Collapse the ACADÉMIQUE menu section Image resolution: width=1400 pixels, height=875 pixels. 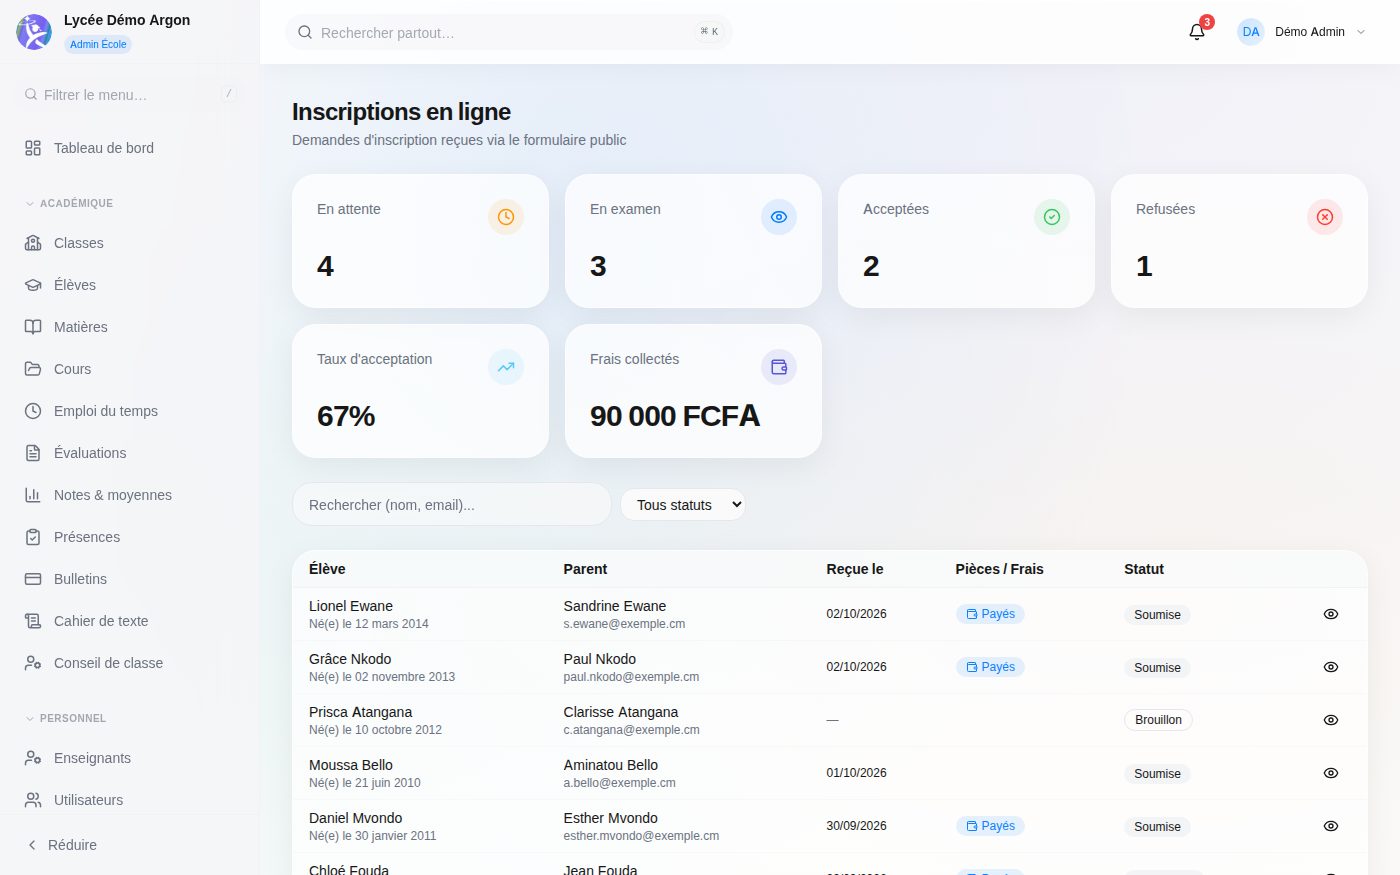69,203
